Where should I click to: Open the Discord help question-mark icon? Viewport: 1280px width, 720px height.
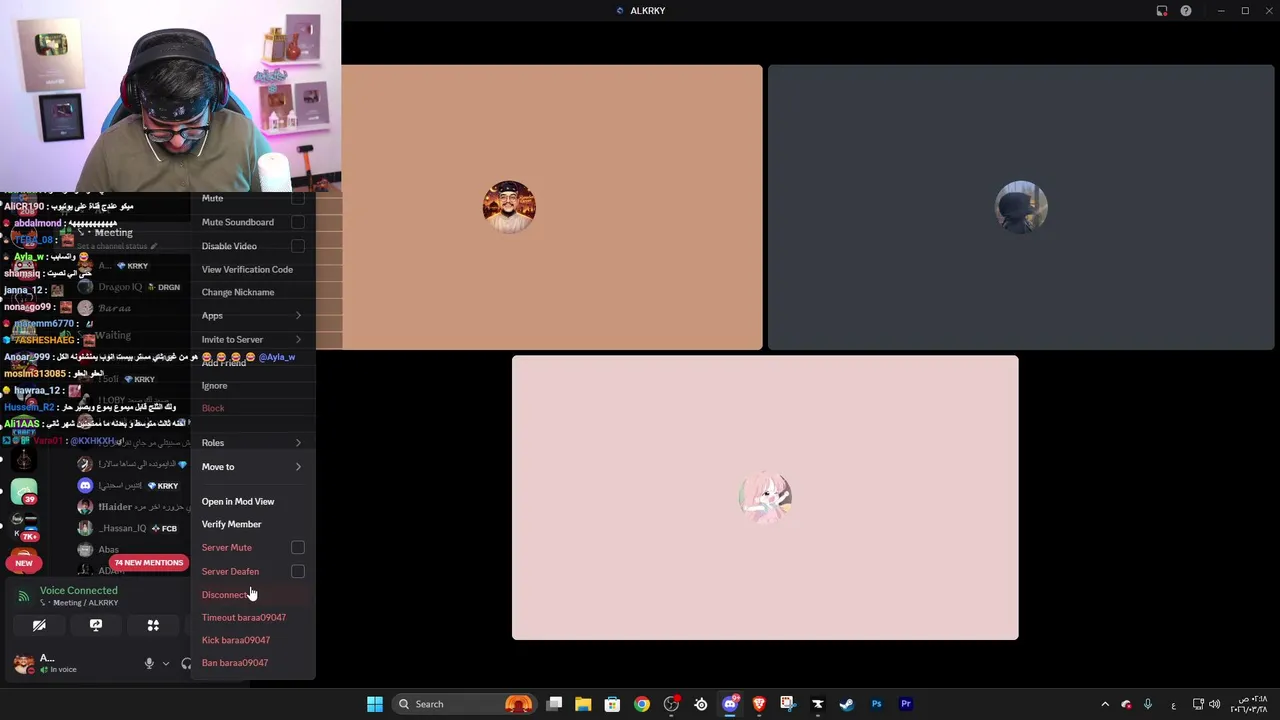click(1186, 11)
